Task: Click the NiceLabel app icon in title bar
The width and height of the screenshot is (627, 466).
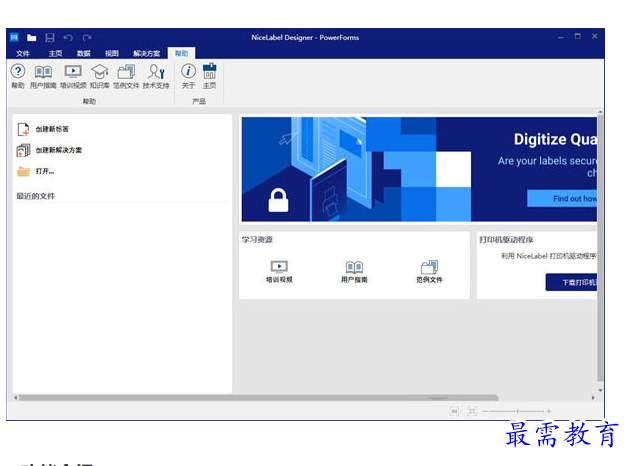Action: coord(14,37)
